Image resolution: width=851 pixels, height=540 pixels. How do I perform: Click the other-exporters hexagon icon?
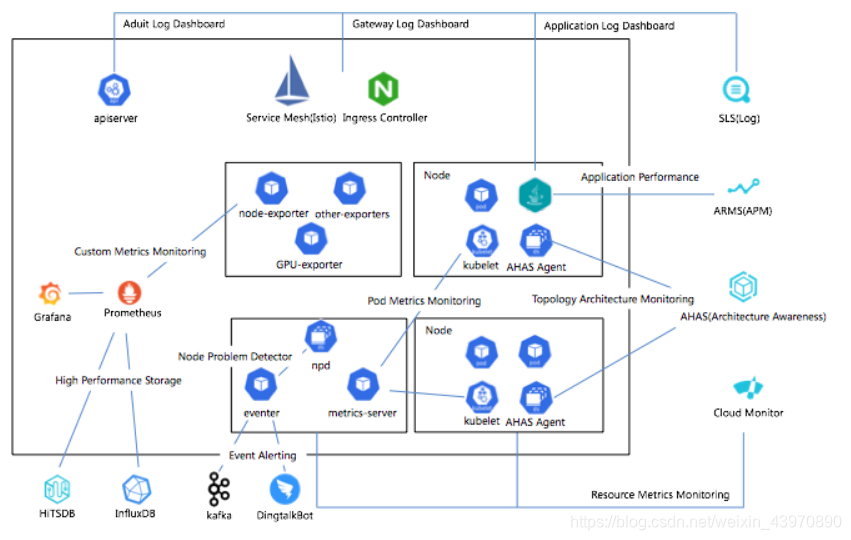click(350, 188)
